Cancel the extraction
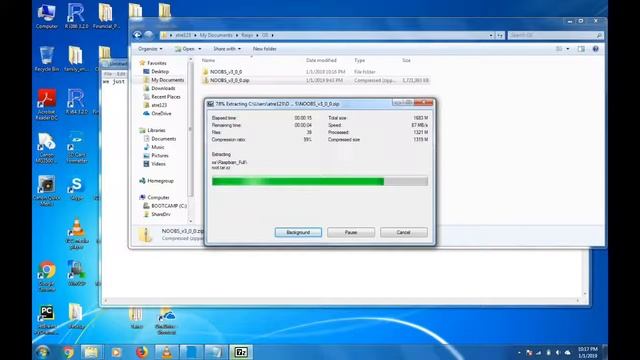 (x=403, y=232)
